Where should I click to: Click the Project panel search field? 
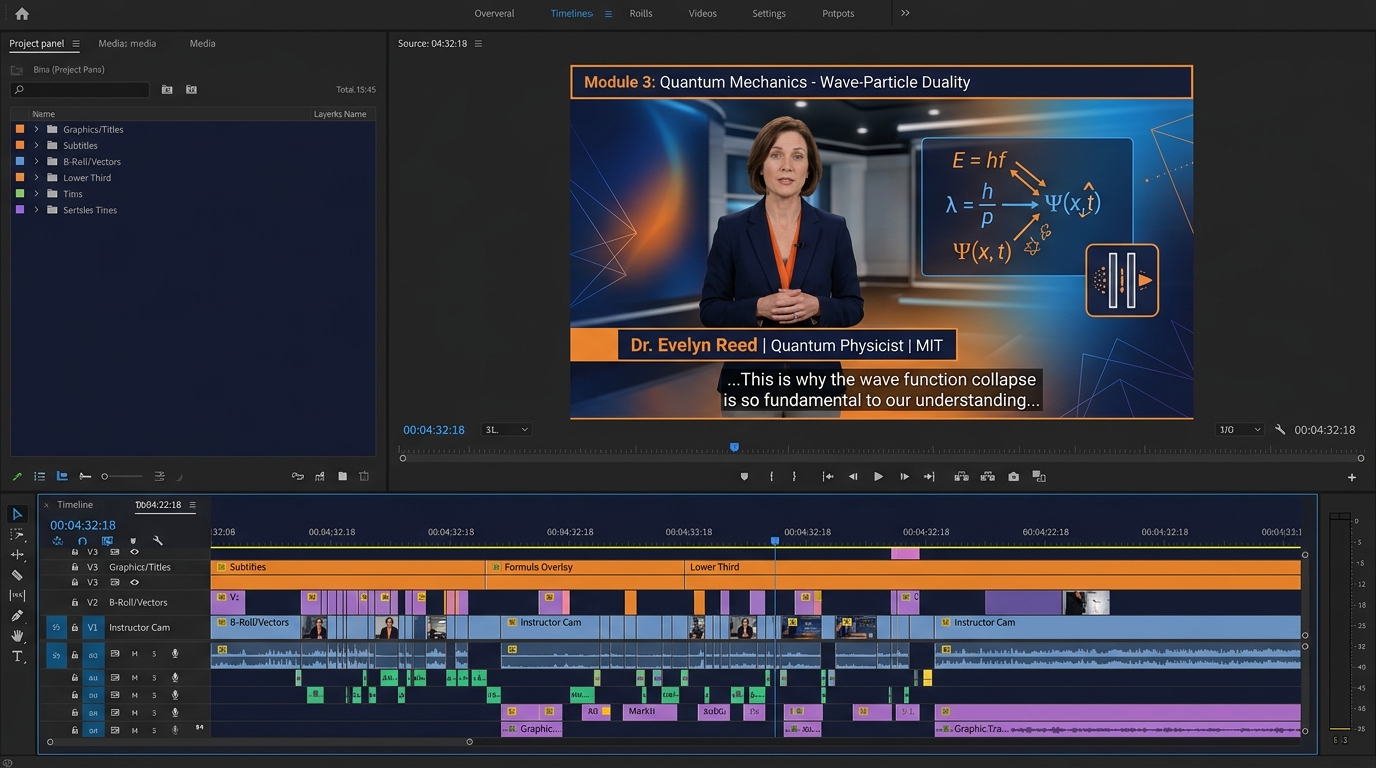click(x=80, y=90)
